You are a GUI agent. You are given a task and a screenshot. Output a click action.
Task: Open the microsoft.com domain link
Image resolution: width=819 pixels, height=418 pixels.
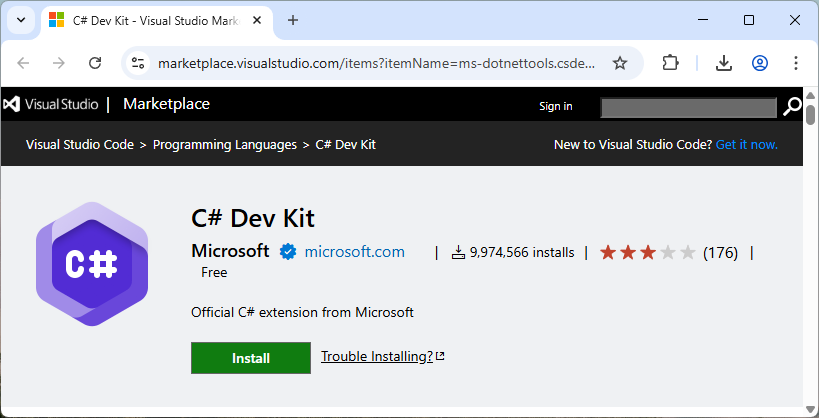[x=354, y=252]
